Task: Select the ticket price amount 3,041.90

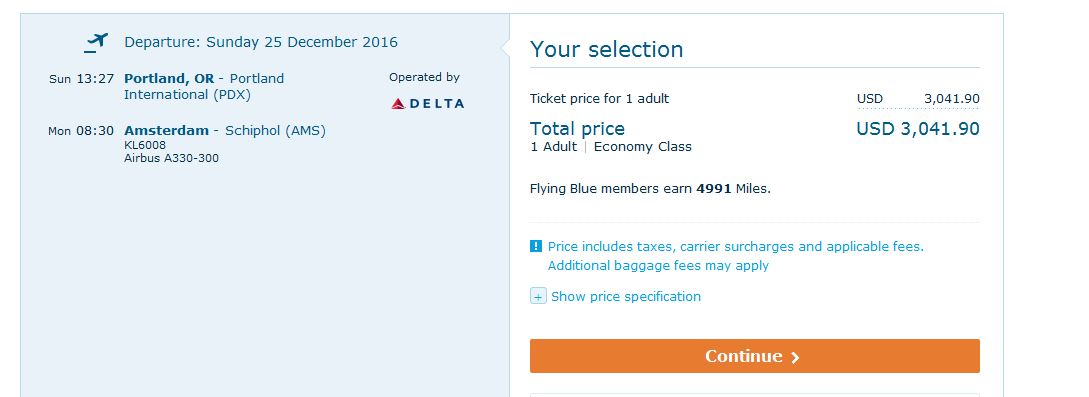Action: (x=951, y=99)
